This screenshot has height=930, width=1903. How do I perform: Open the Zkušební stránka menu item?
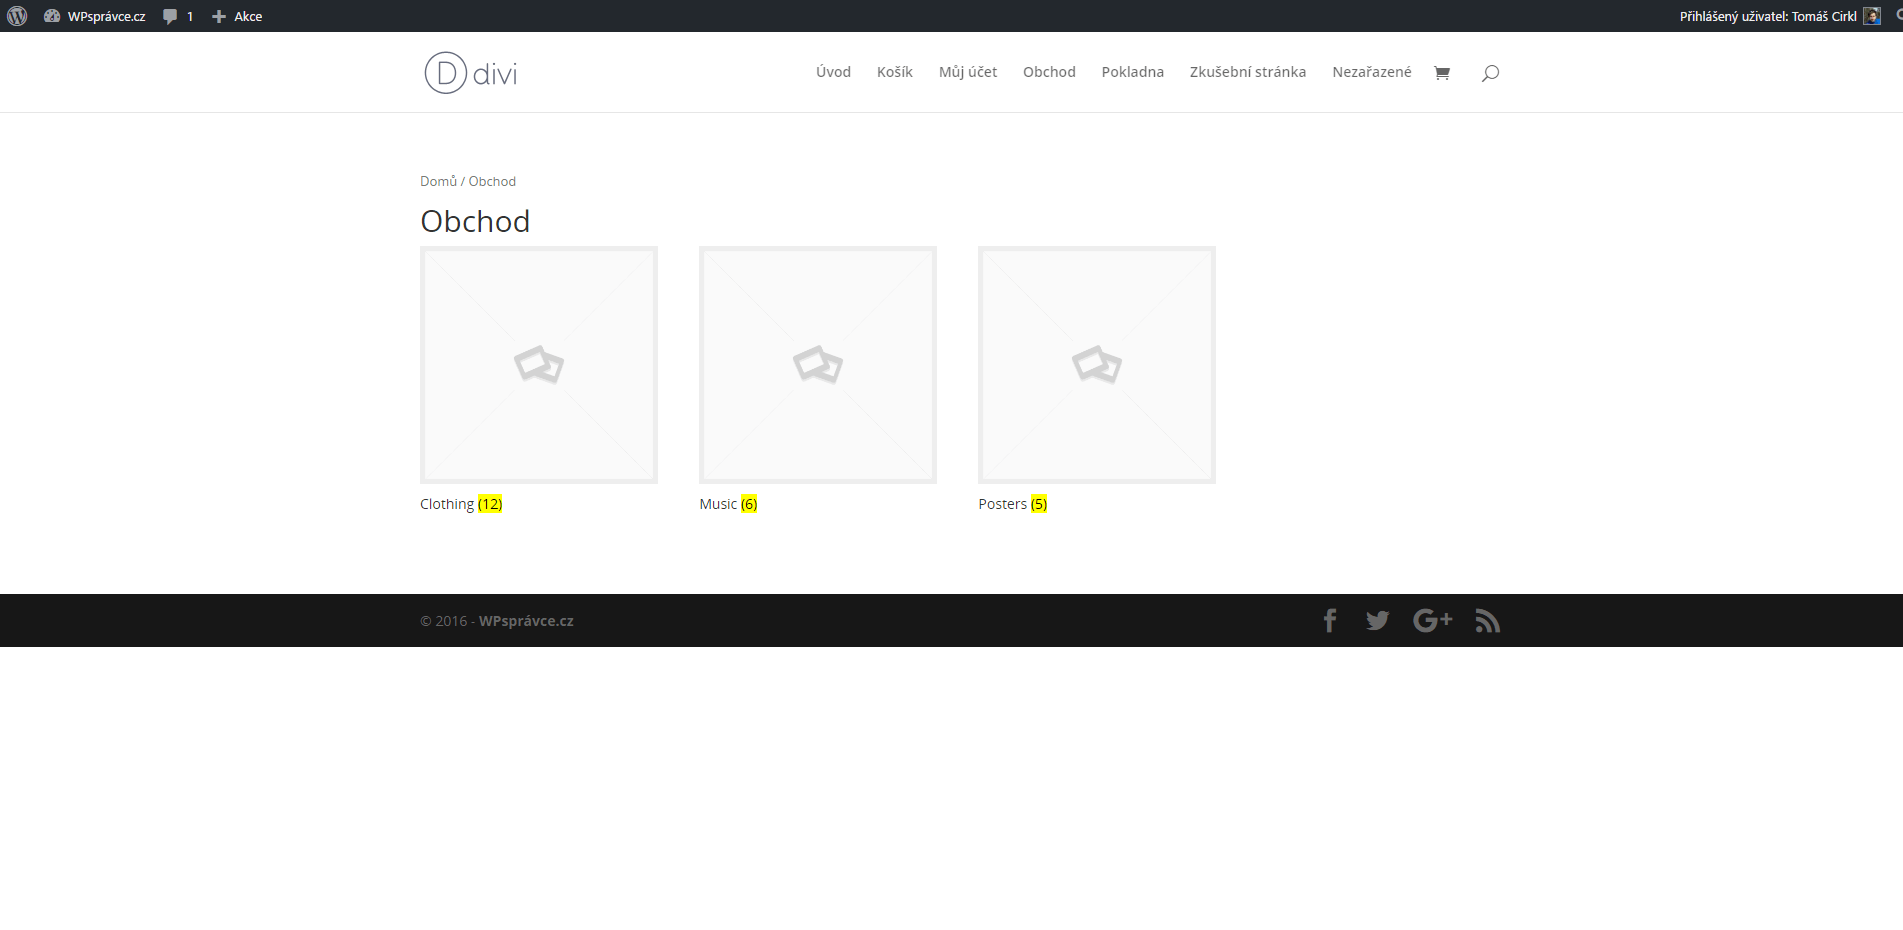click(1248, 72)
